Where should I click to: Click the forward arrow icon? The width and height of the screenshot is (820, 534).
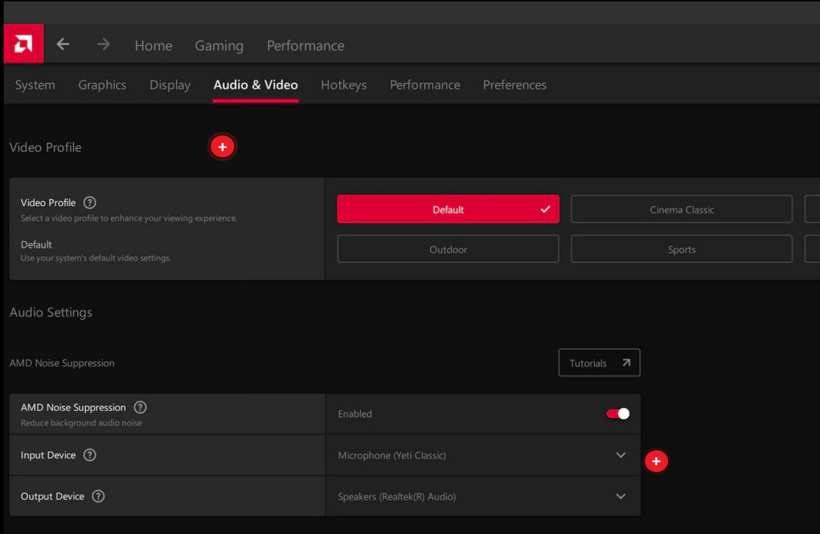pyautogui.click(x=103, y=45)
